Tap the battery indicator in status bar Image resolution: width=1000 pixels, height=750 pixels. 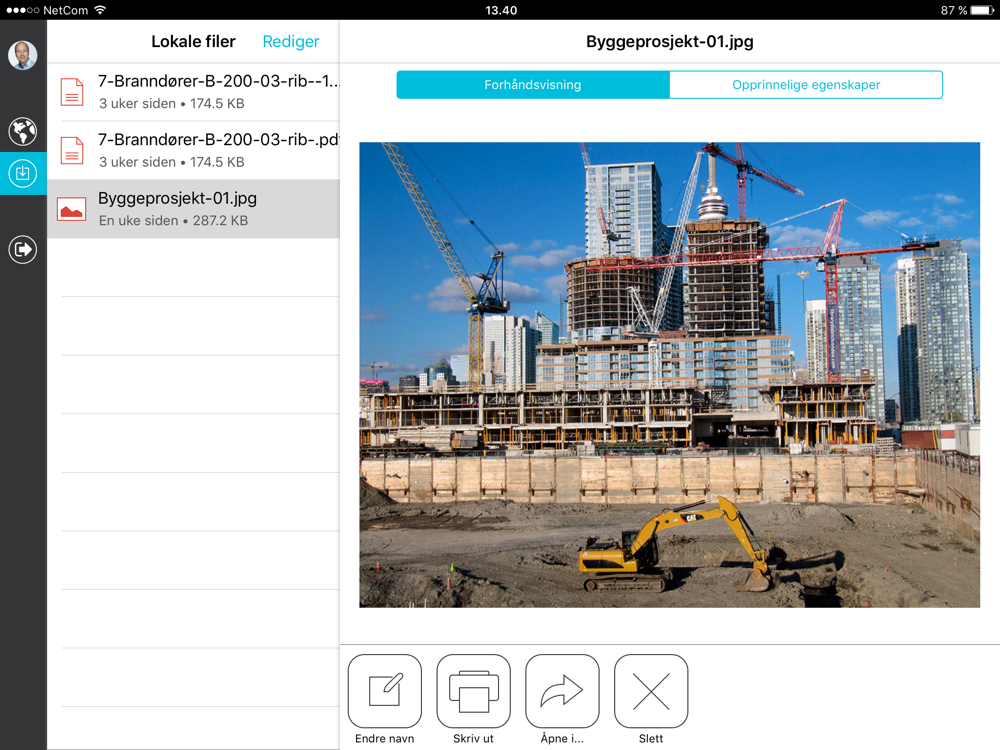click(982, 10)
